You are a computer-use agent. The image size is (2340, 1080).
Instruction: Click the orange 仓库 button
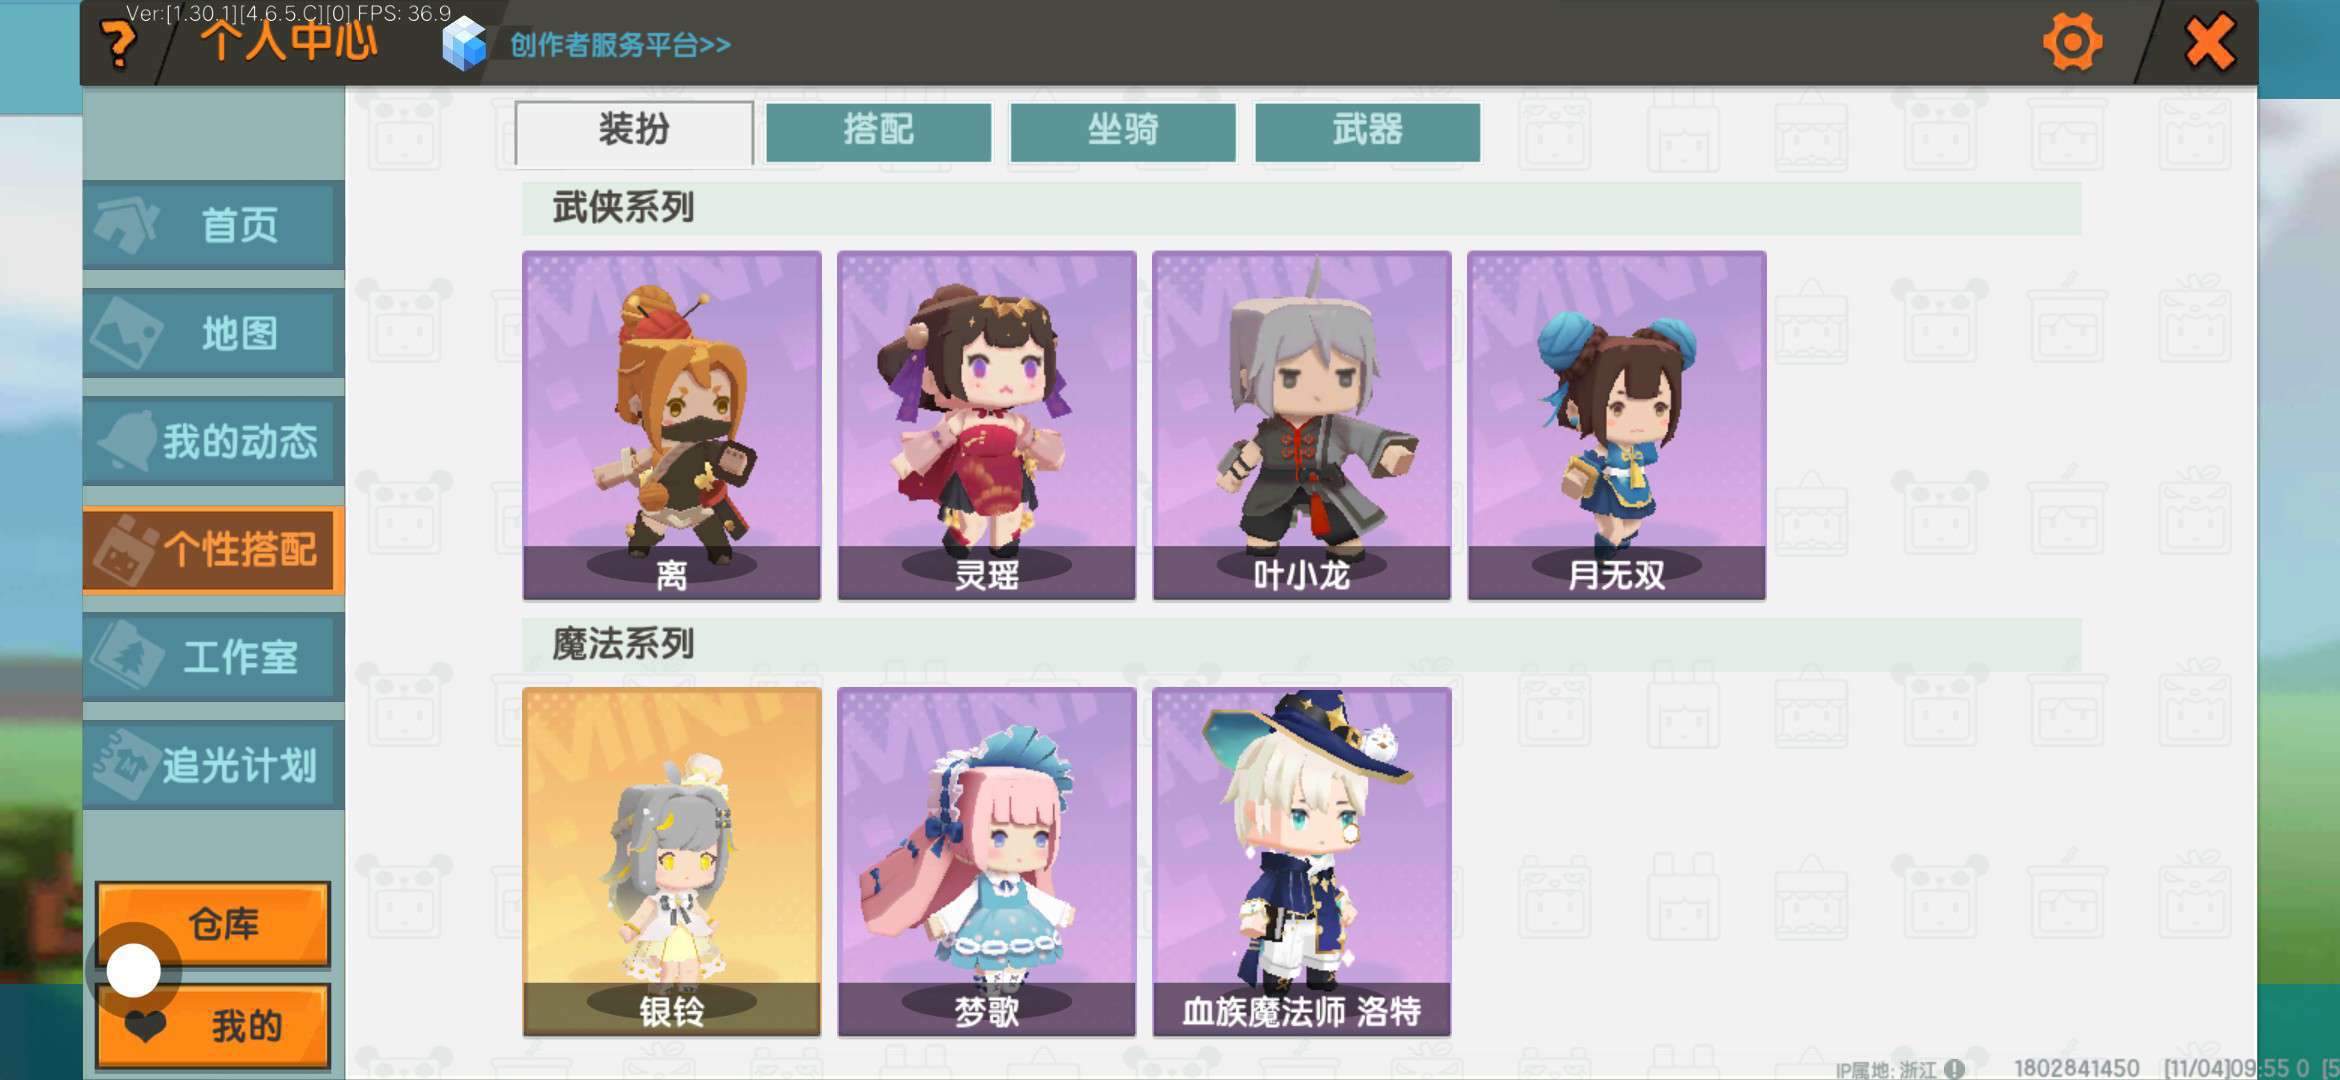pos(214,924)
